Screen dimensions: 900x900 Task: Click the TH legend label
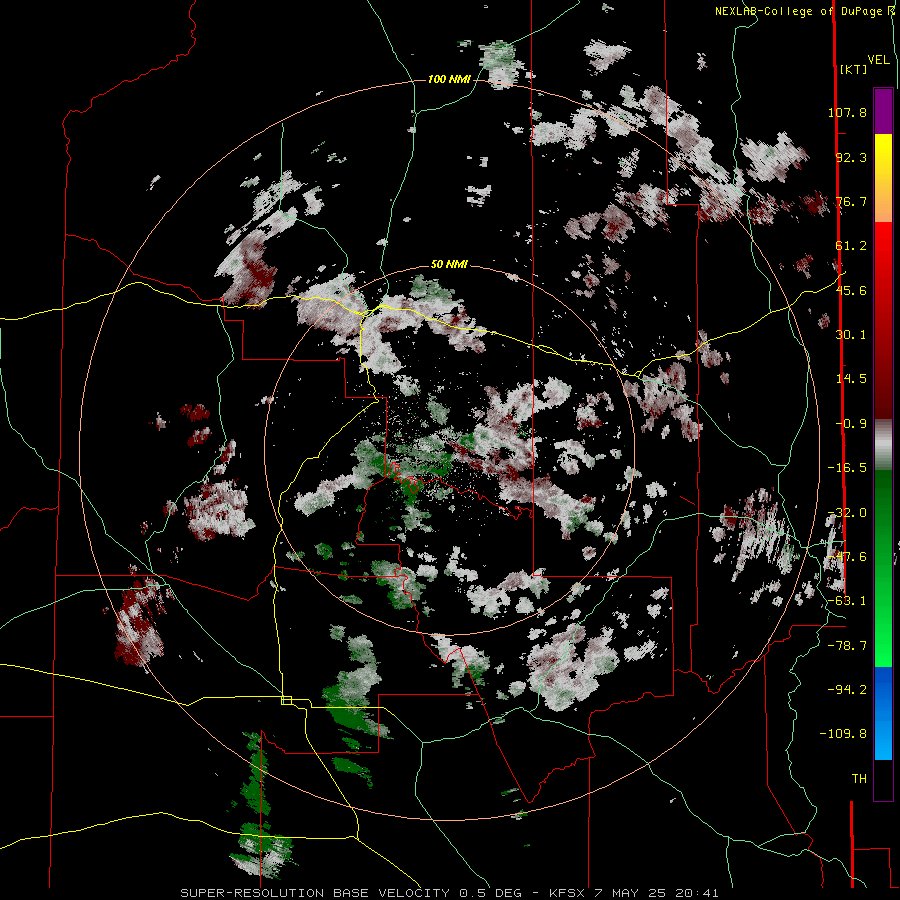click(859, 779)
